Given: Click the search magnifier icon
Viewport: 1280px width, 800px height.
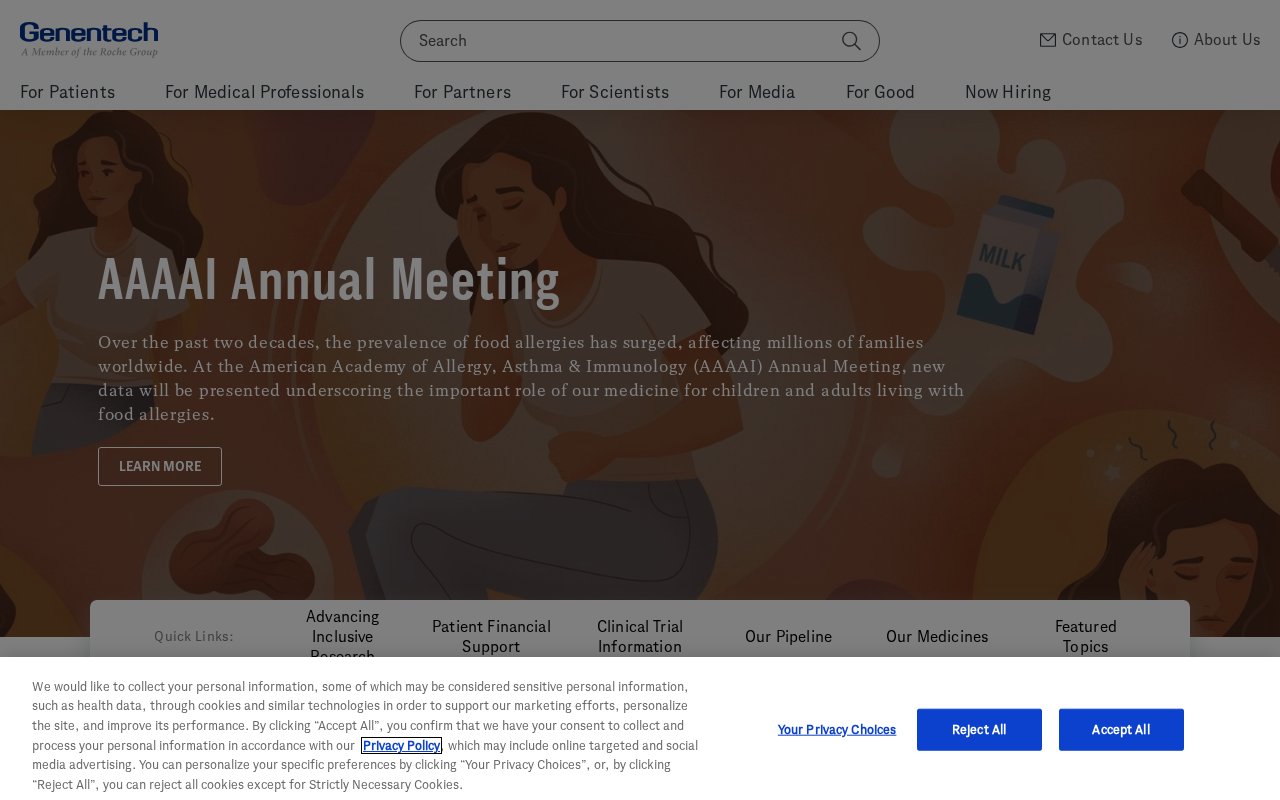Looking at the screenshot, I should [851, 41].
